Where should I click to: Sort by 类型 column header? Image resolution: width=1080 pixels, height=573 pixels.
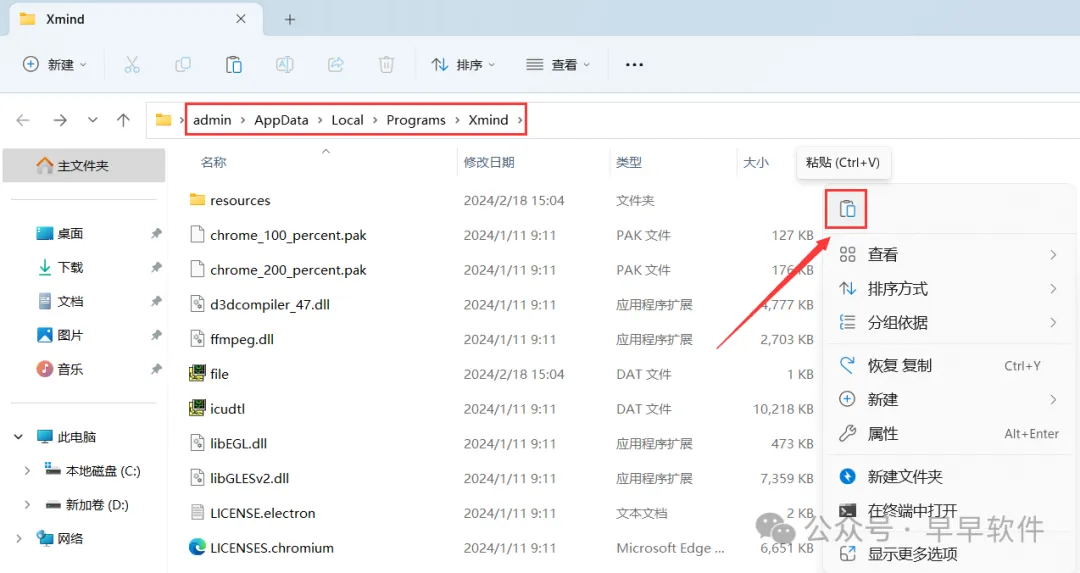[629, 163]
